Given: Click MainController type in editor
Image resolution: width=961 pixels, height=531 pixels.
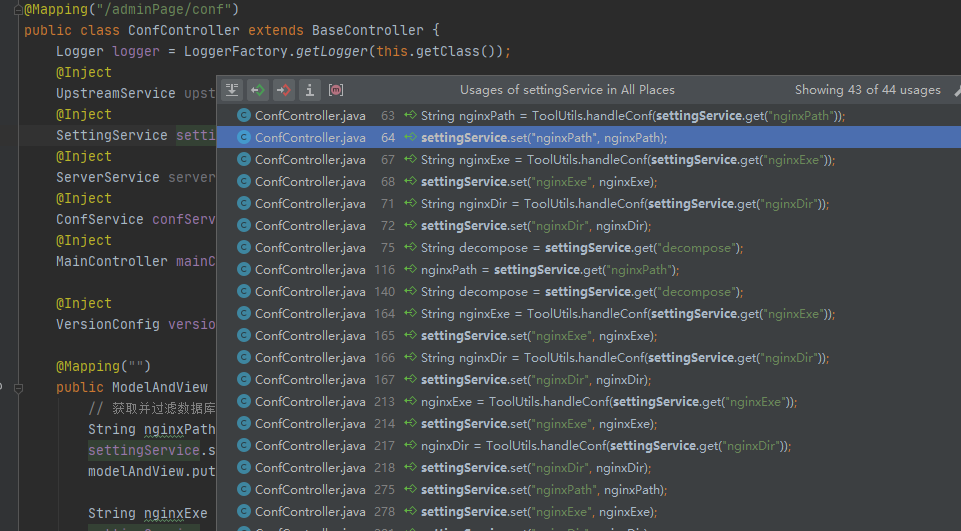Looking at the screenshot, I should point(112,261).
